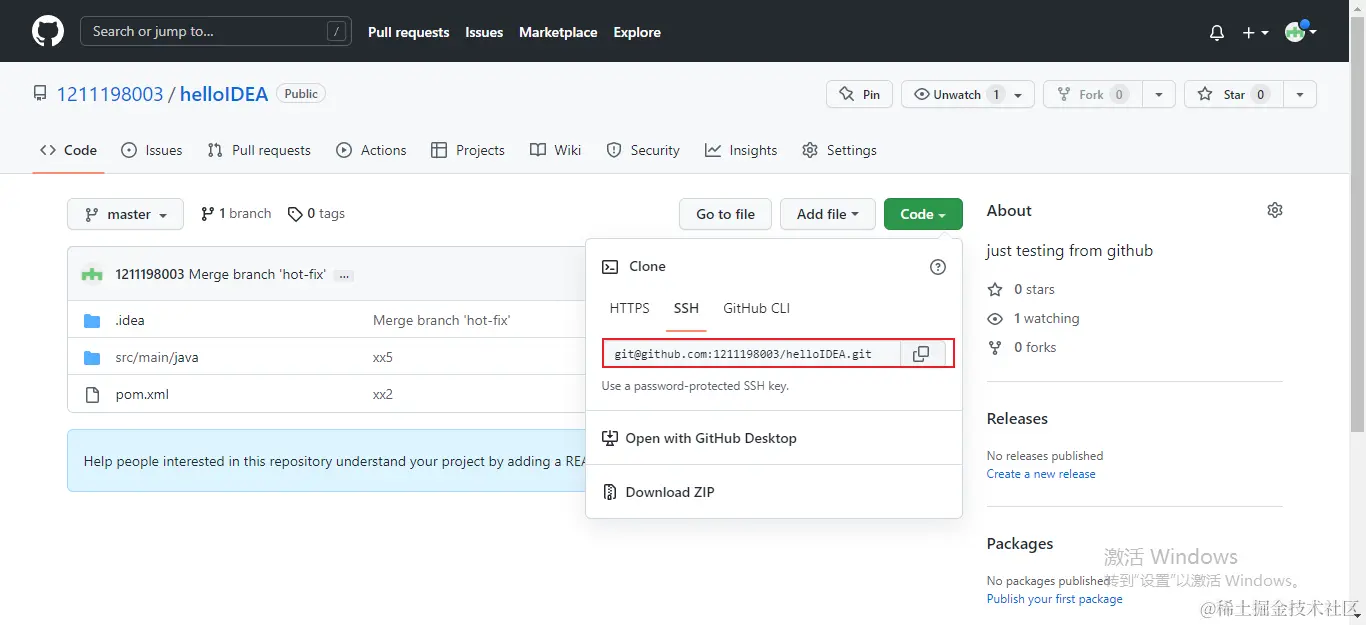Select the HTTPS clone tab

[629, 308]
